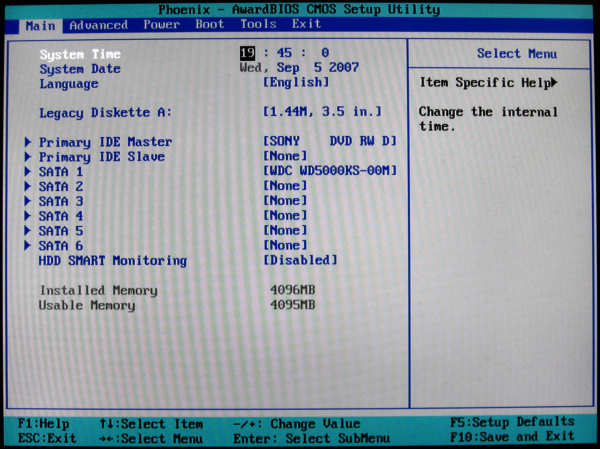Click the Phoenix AwardBIOS title text
600x449 pixels.
tap(299, 9)
